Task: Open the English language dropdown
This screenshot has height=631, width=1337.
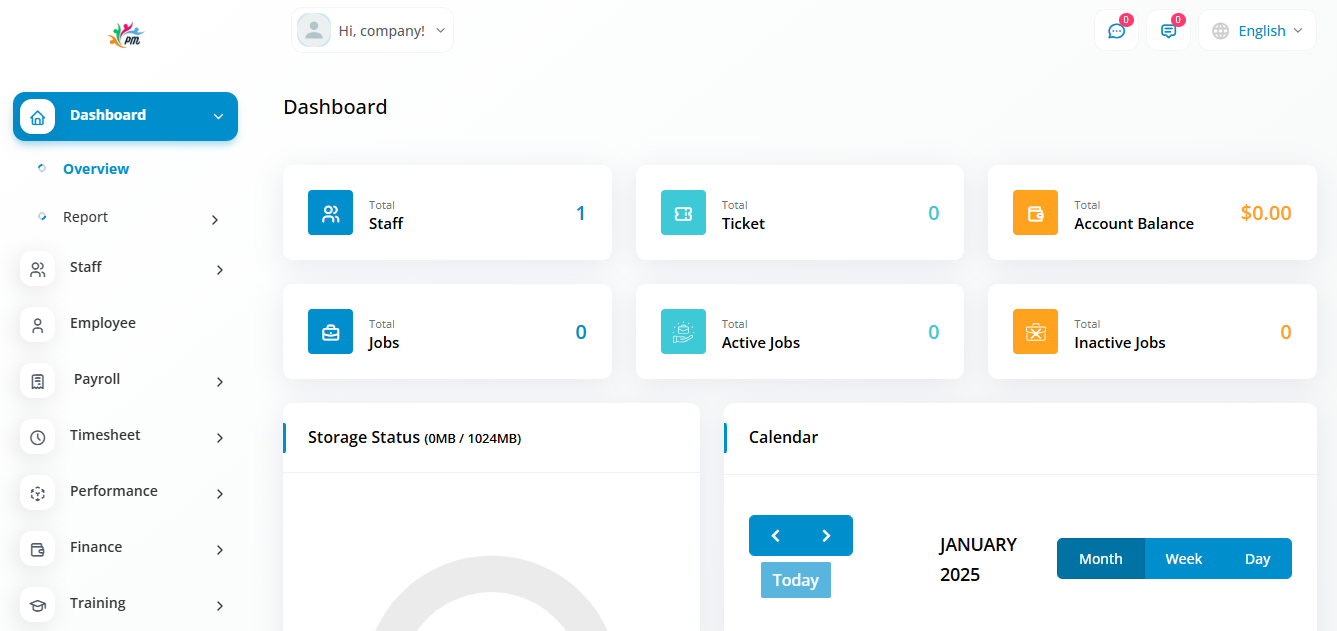Action: point(1257,31)
